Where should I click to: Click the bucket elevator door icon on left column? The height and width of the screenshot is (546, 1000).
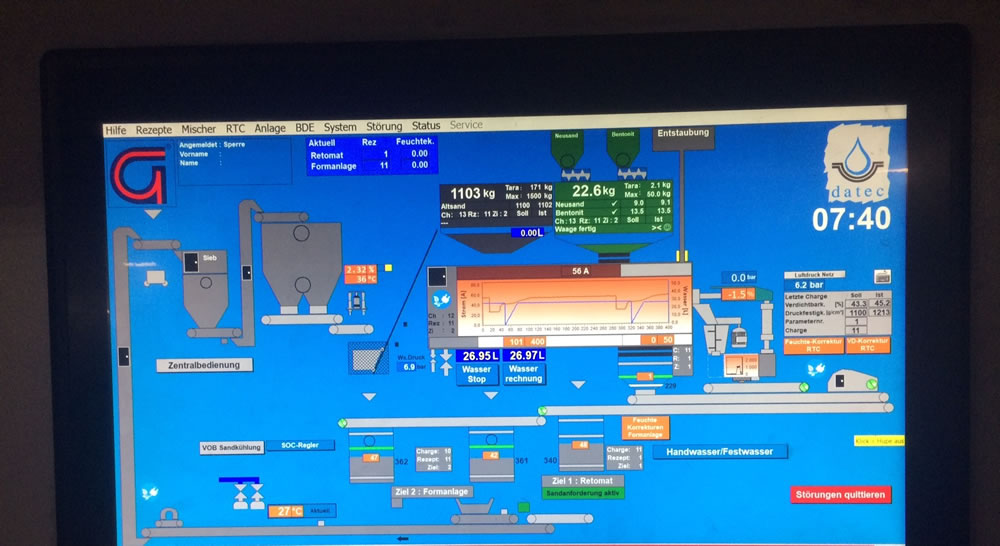click(124, 356)
